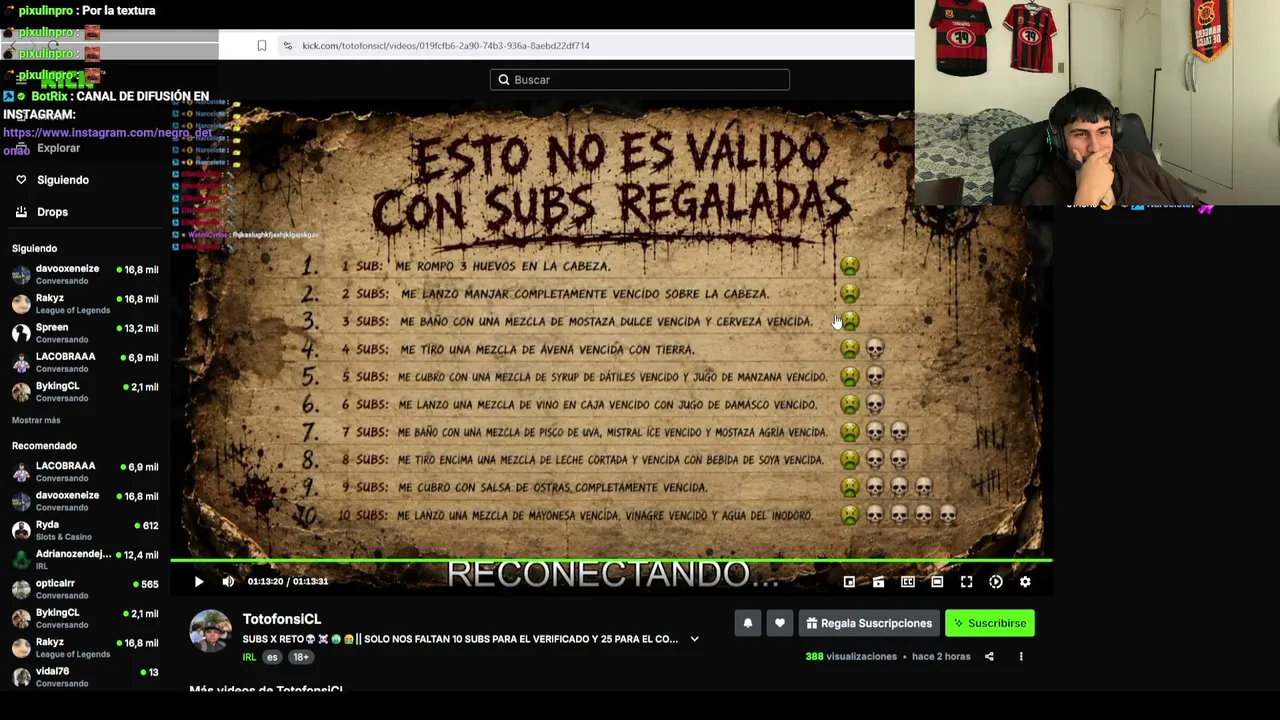
Task: Open Siguiendo in the sidebar navigation
Action: click(63, 180)
